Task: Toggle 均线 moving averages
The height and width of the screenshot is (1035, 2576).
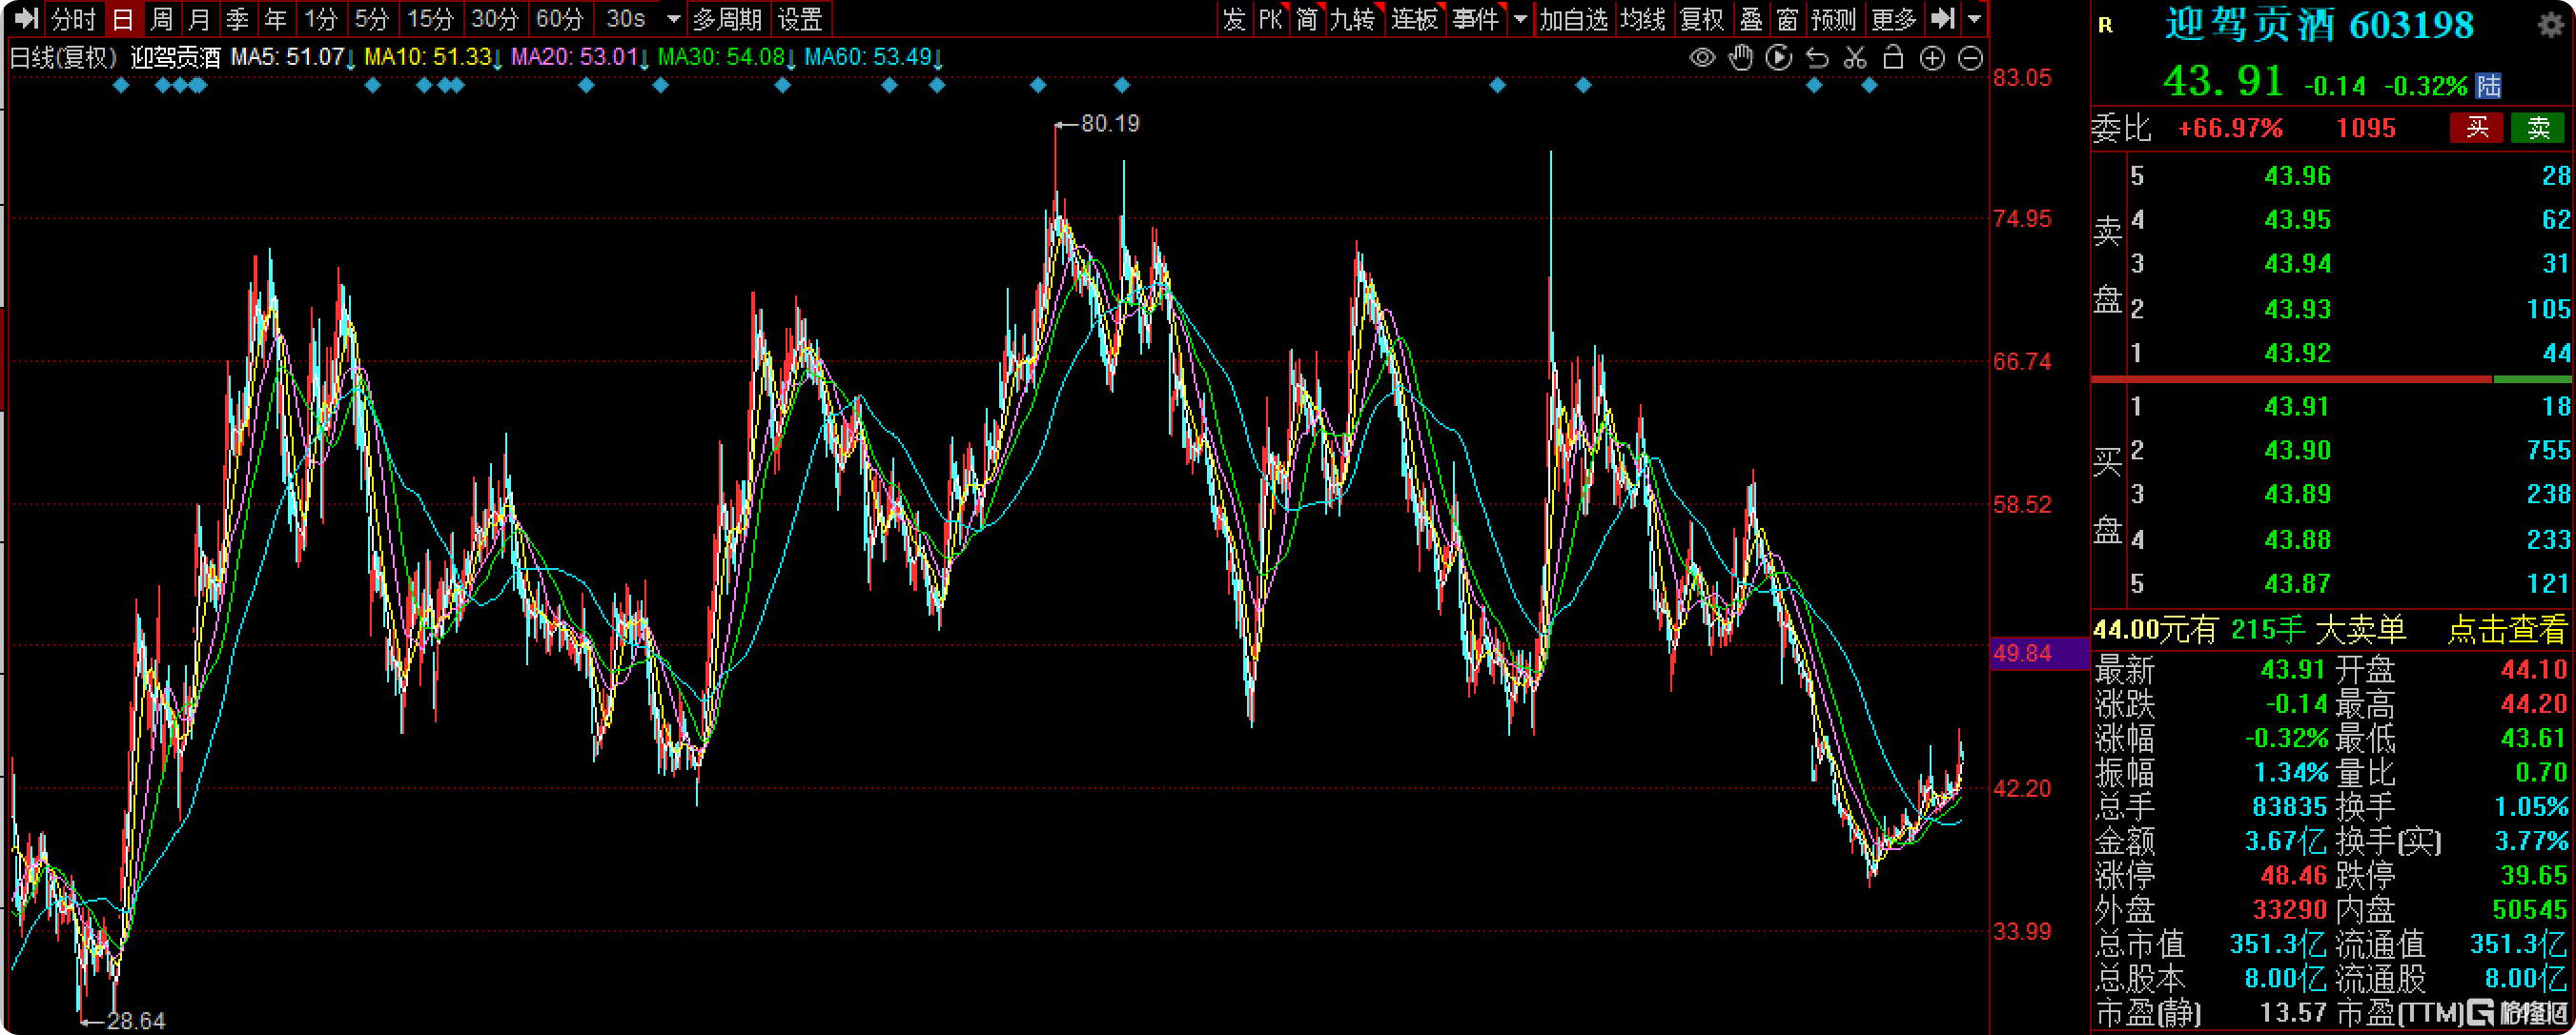Action: (1642, 19)
